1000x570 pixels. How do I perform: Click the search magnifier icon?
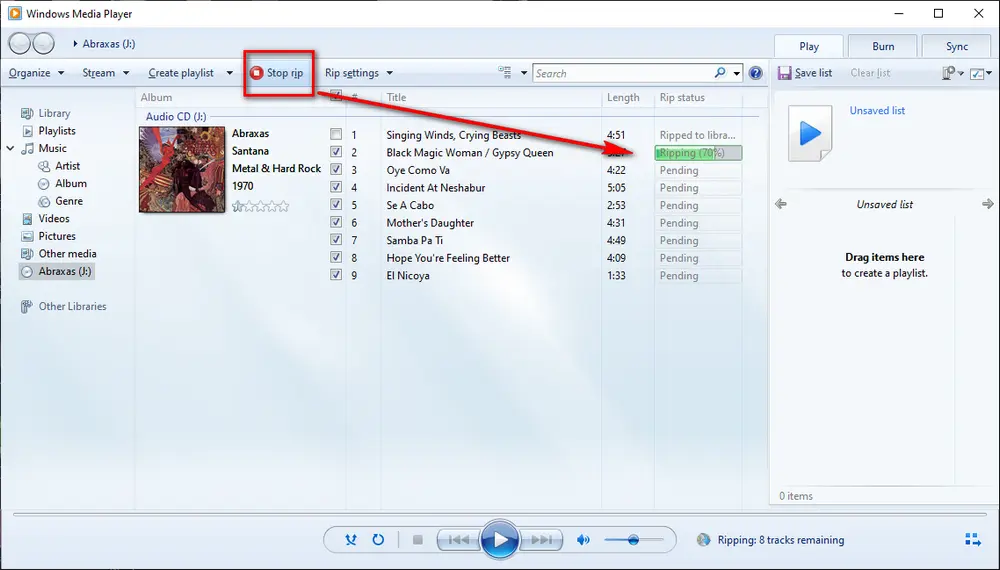[x=720, y=73]
